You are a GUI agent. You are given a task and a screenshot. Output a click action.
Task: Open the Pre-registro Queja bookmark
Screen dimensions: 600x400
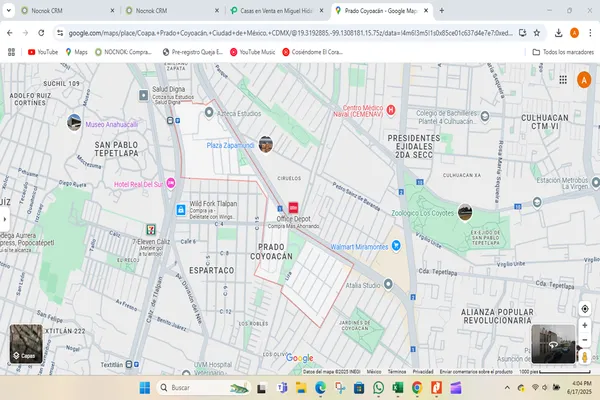pos(192,52)
